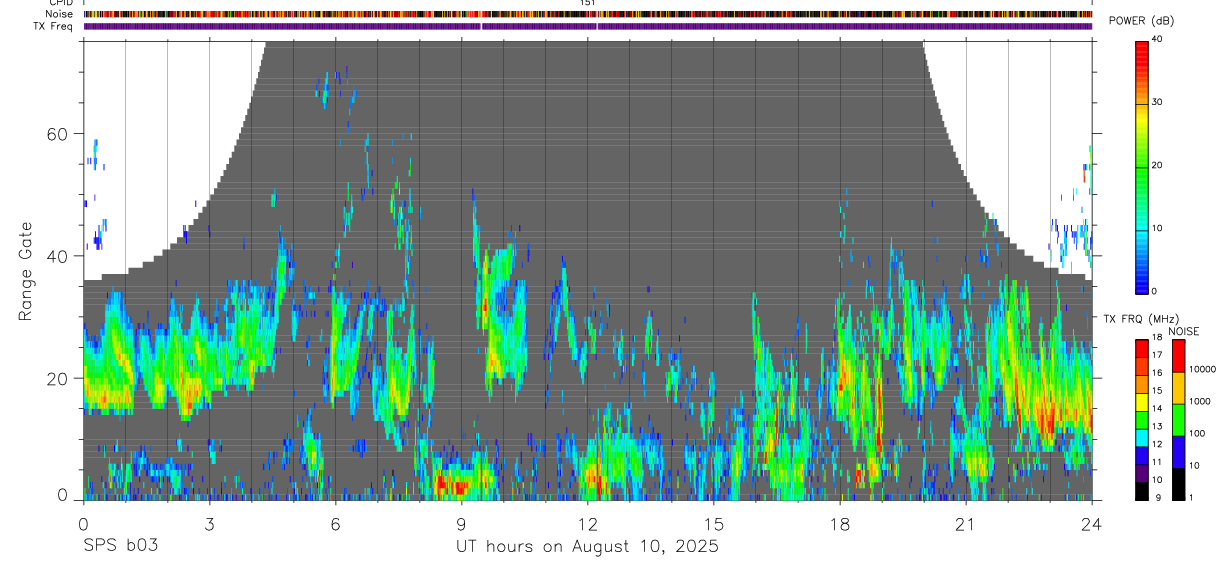
Task: Click the purple TX Freq strip above plot
Action: pos(588,26)
